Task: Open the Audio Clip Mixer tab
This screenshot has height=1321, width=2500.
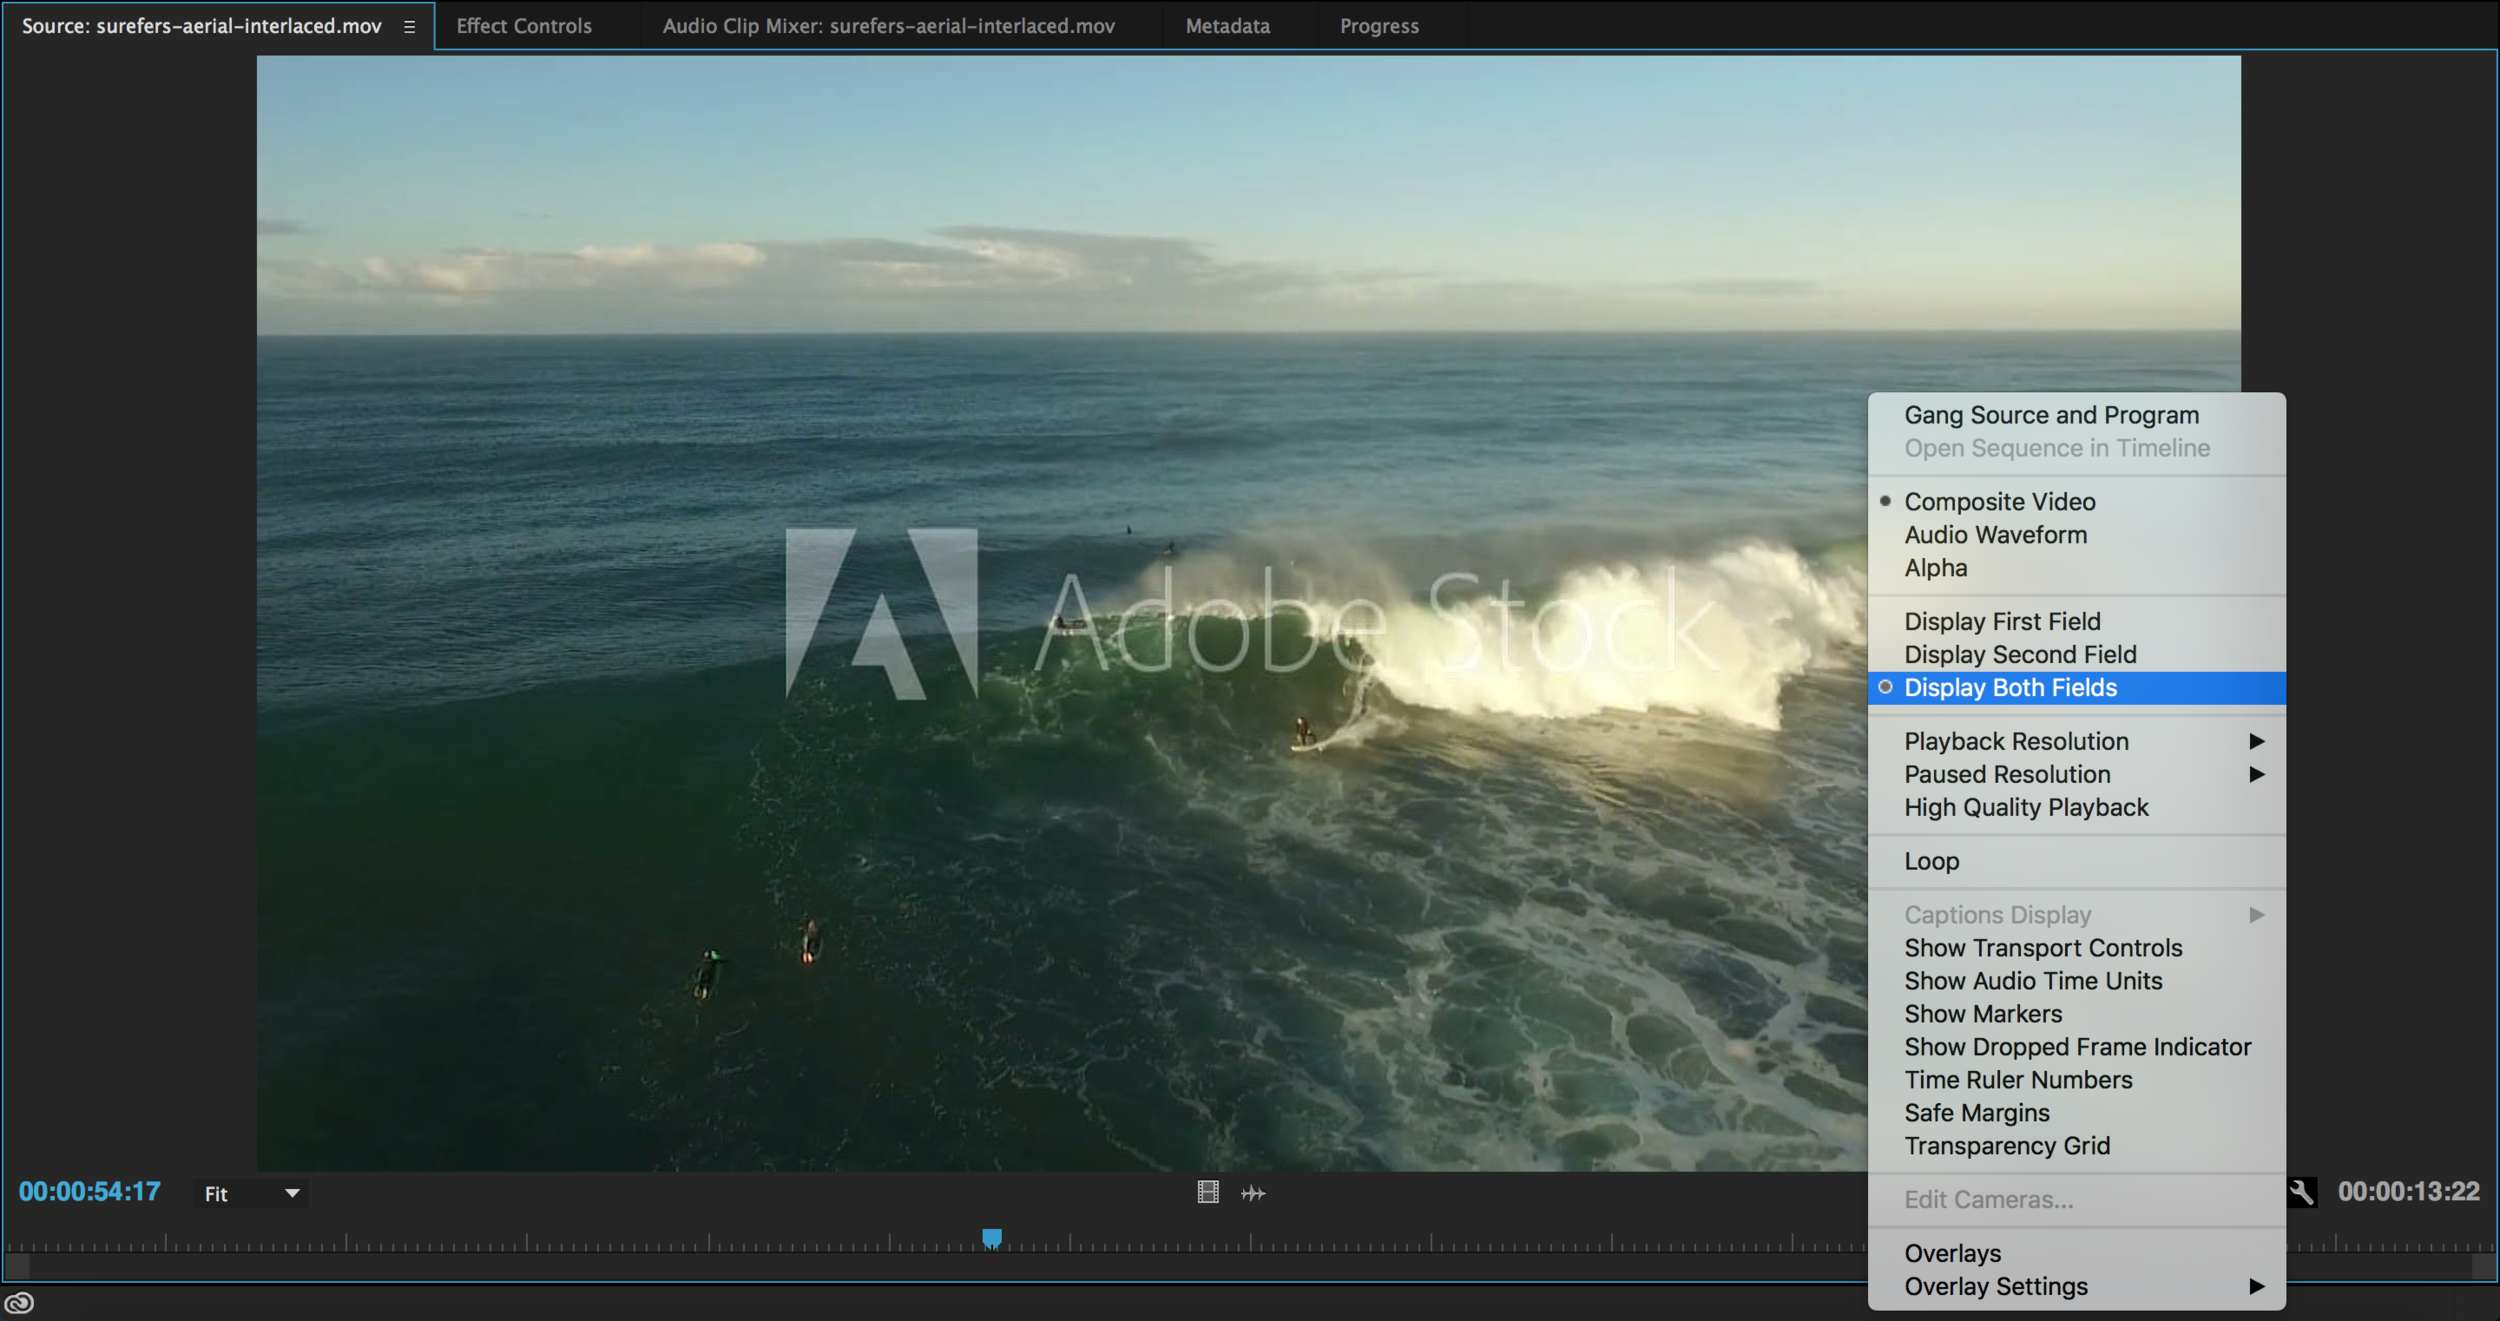Action: tap(888, 26)
